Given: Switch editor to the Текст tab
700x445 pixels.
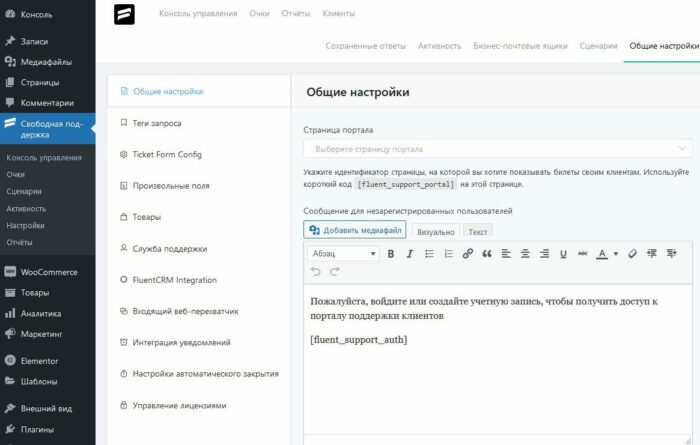Looking at the screenshot, I should [x=478, y=231].
